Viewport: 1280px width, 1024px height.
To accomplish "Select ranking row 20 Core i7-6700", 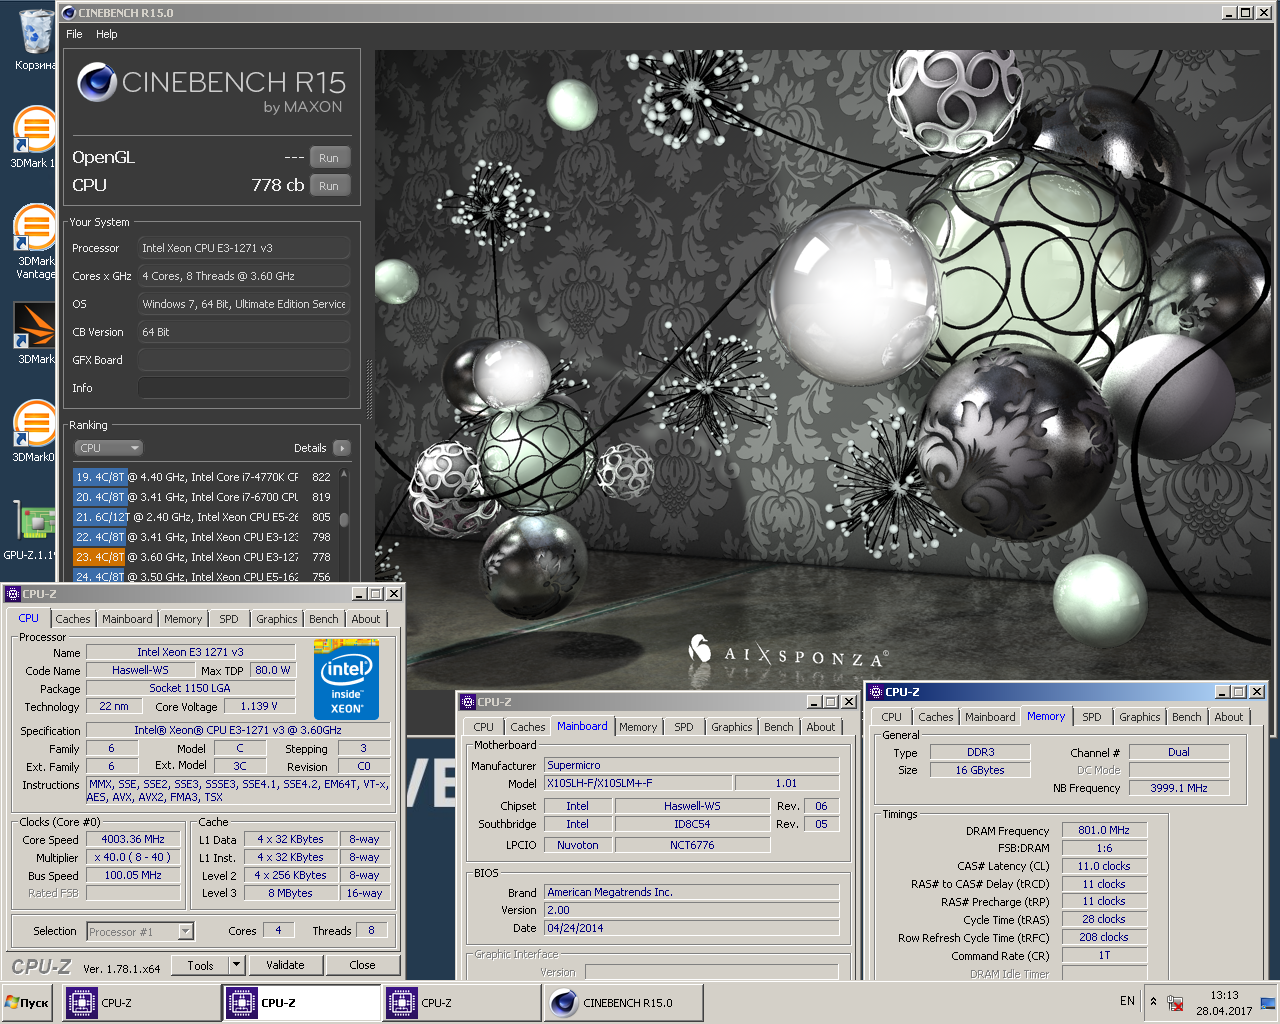I will click(203, 497).
